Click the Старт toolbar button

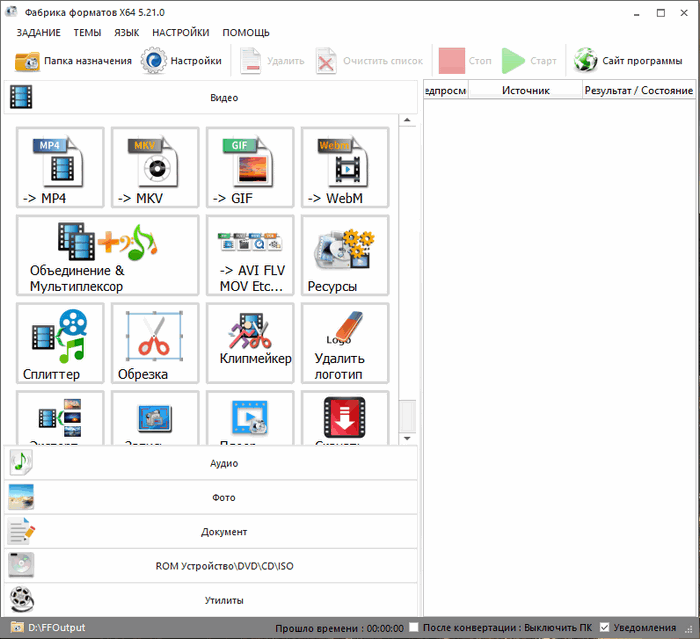pos(529,61)
